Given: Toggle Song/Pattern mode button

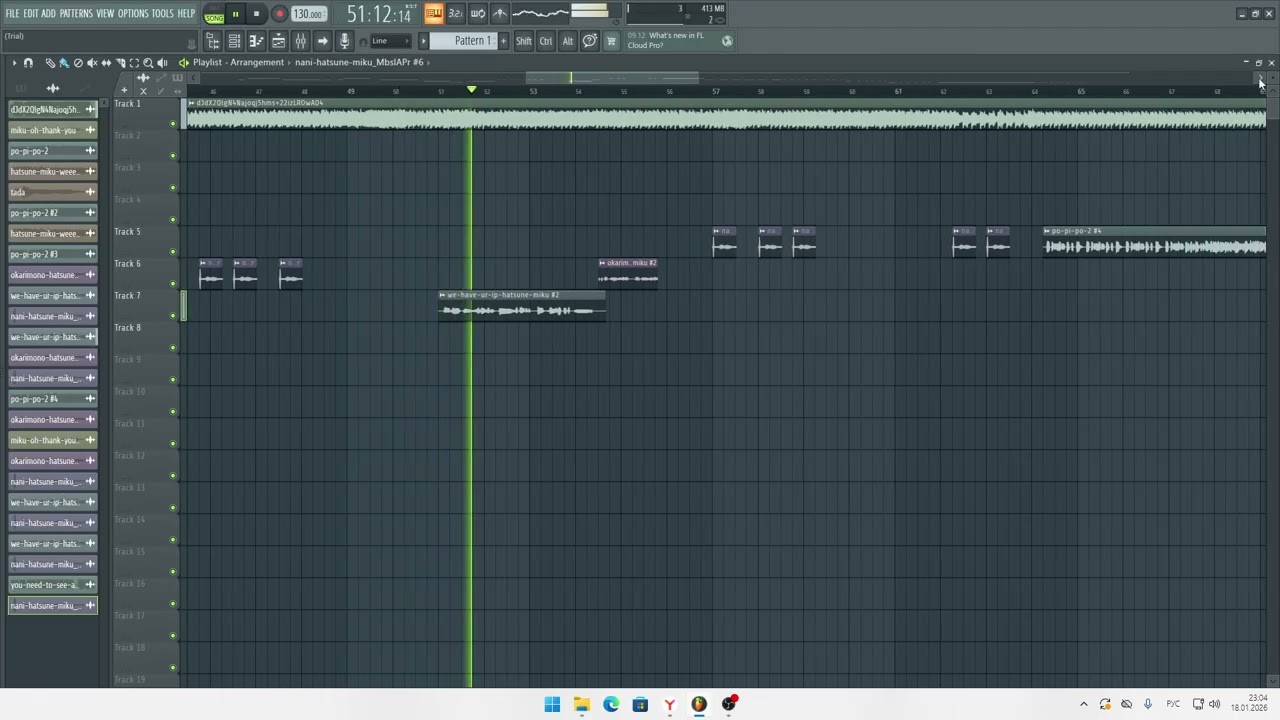Looking at the screenshot, I should coord(214,14).
